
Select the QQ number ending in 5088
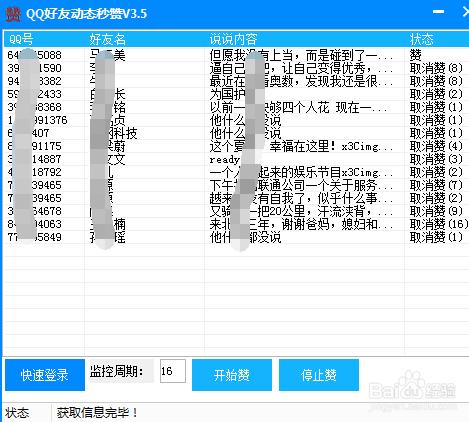tap(35, 55)
